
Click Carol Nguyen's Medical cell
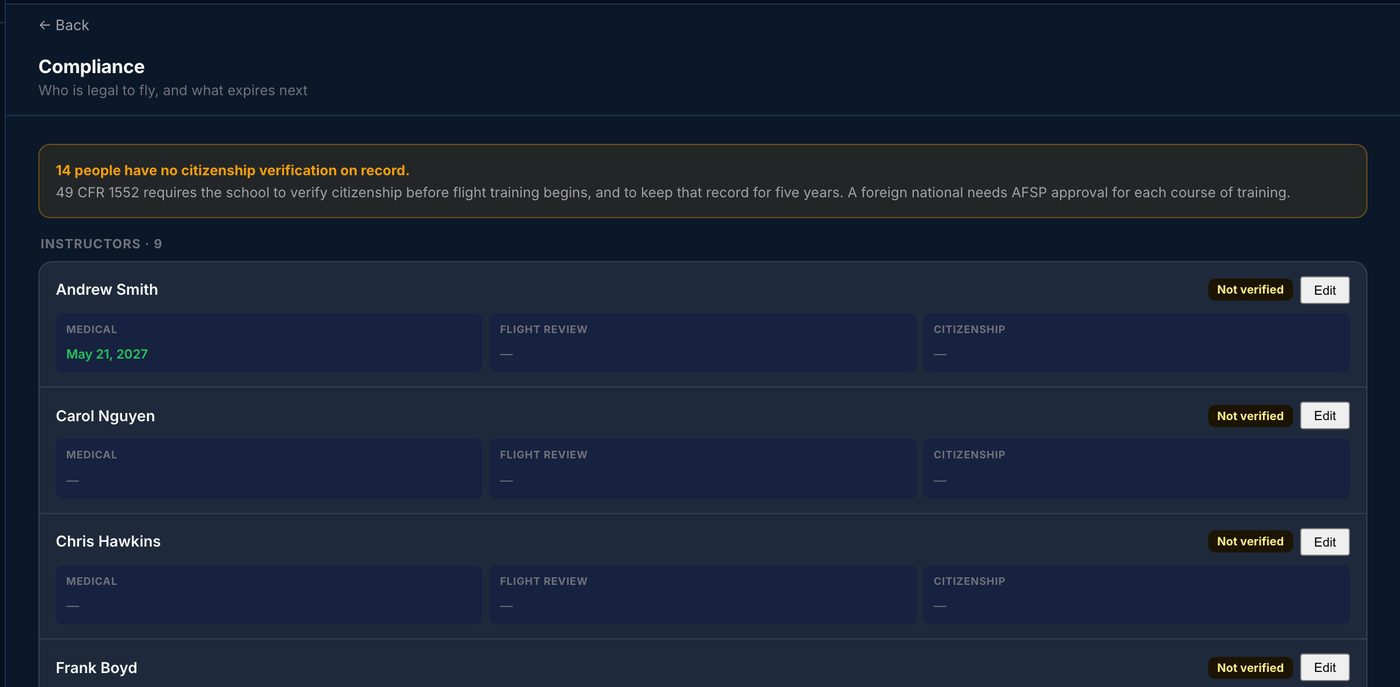coord(268,469)
